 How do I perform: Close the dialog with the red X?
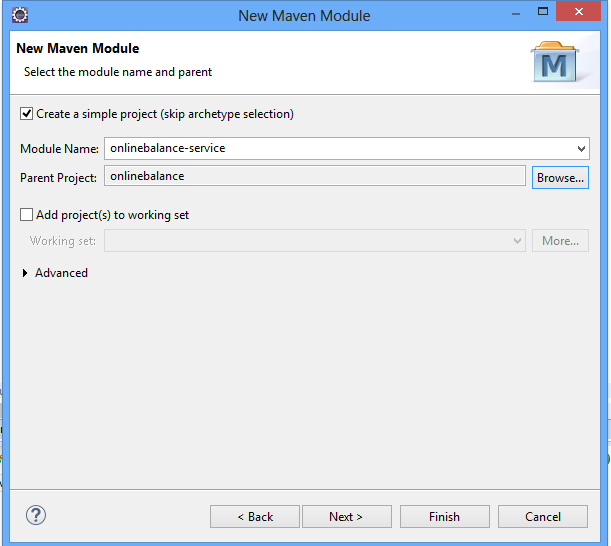click(579, 11)
